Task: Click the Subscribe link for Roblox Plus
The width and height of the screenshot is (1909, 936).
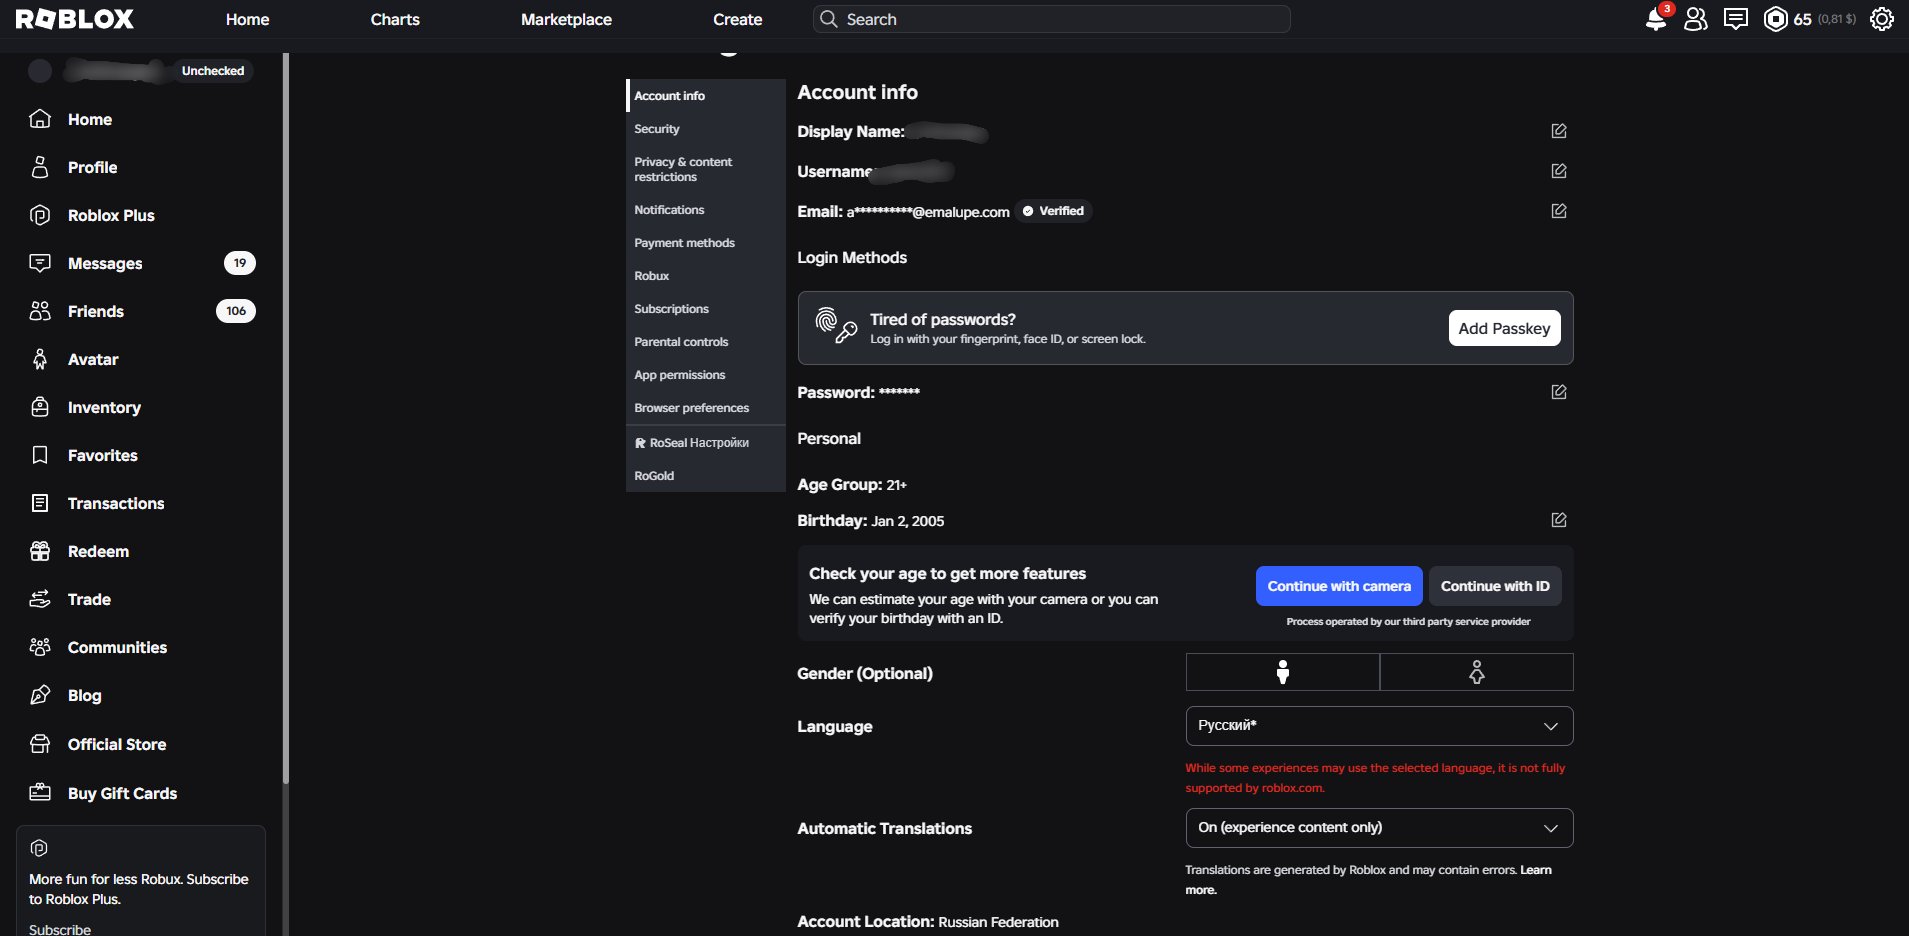Action: (60, 929)
